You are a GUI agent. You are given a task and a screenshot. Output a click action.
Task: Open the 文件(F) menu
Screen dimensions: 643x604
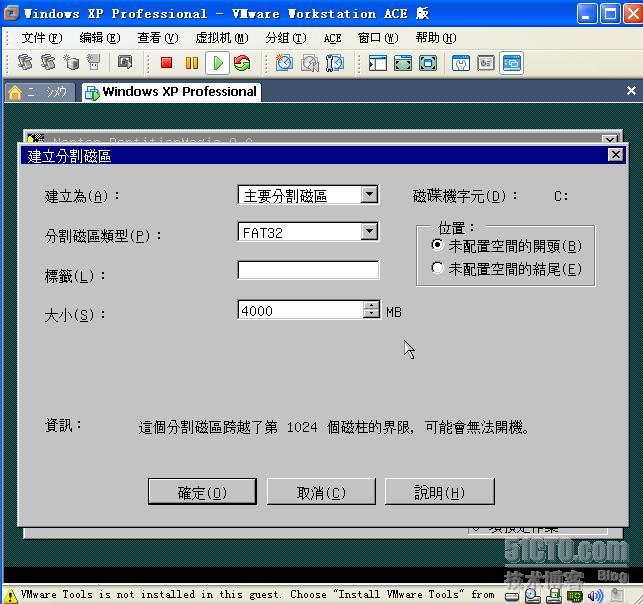point(41,38)
